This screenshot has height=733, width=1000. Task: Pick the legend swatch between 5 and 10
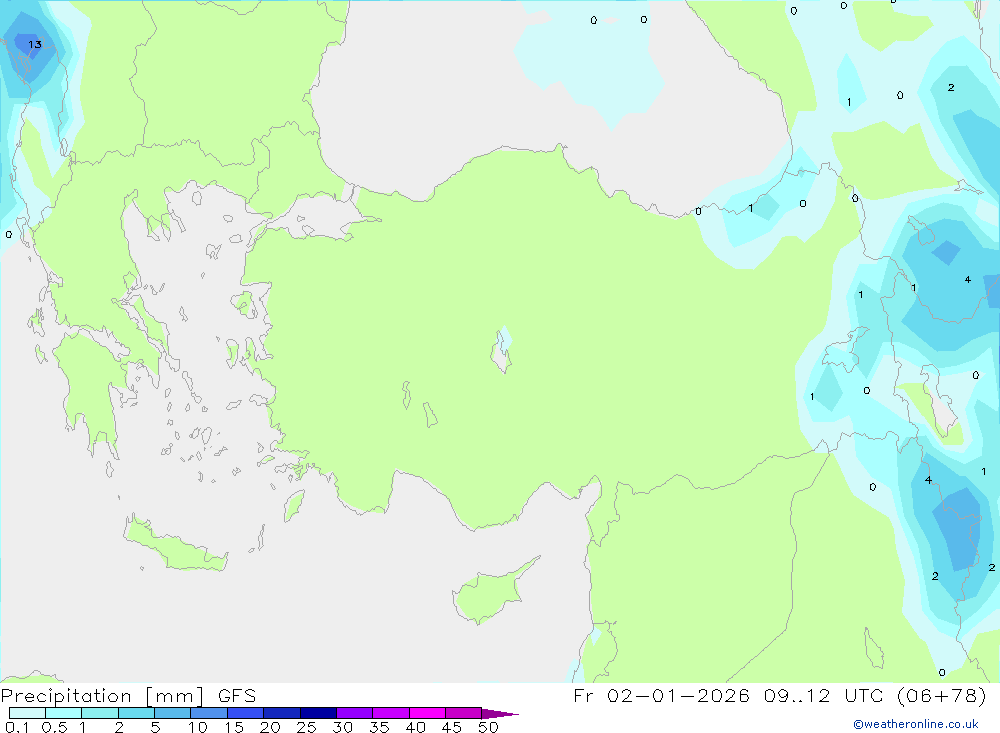coord(173,713)
